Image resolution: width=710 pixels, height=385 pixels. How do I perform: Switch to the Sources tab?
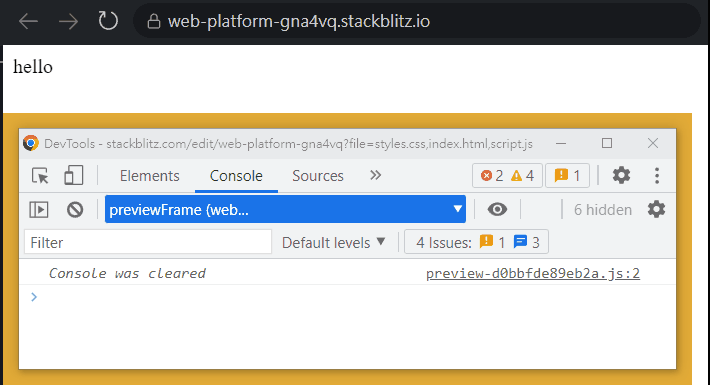[x=317, y=176]
